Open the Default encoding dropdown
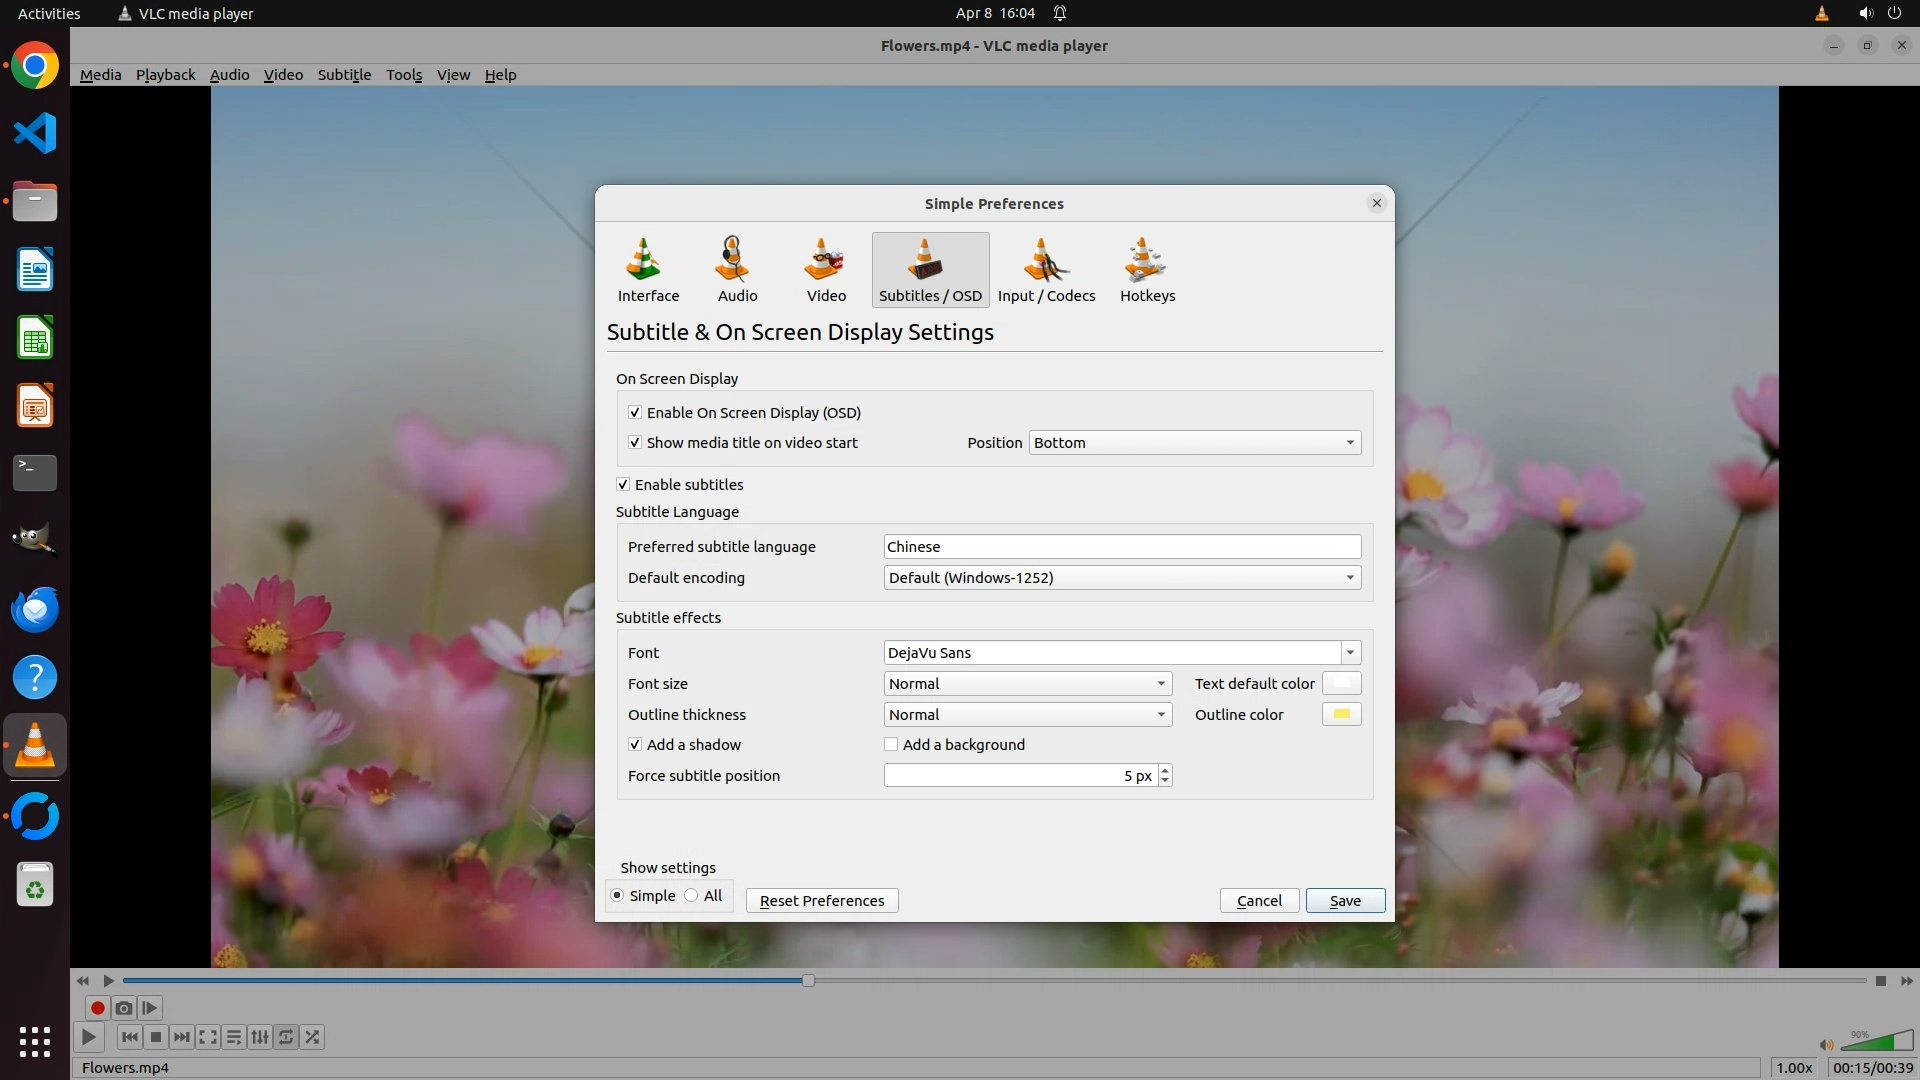 point(1121,578)
